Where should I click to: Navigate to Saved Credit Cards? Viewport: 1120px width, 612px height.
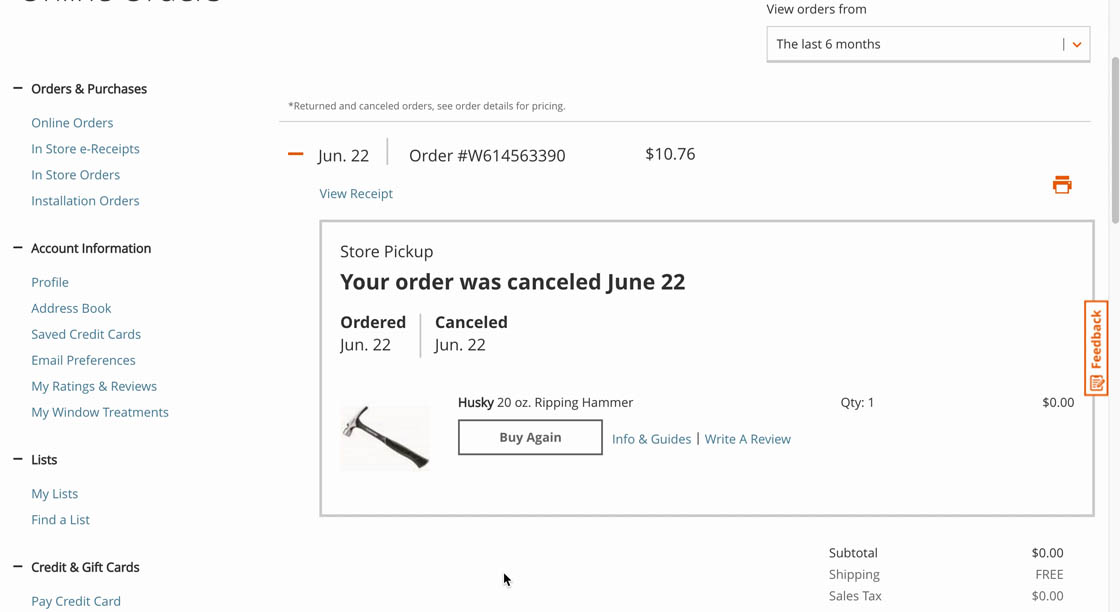[86, 334]
